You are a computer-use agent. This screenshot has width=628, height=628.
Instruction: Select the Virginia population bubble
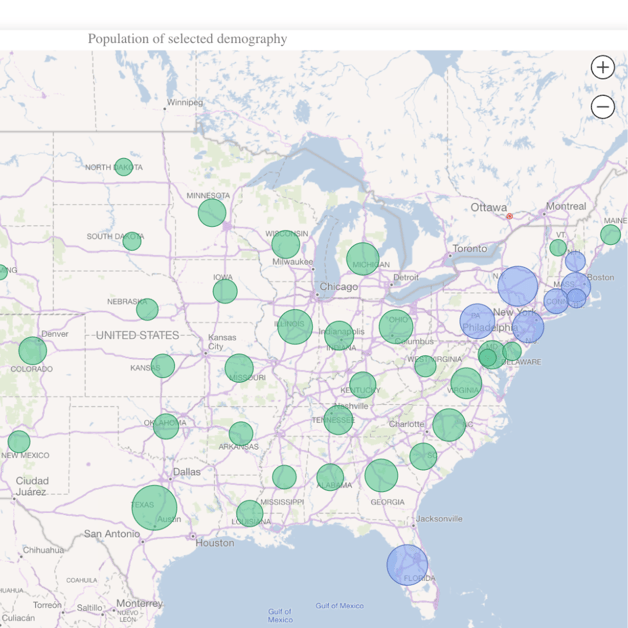466,383
